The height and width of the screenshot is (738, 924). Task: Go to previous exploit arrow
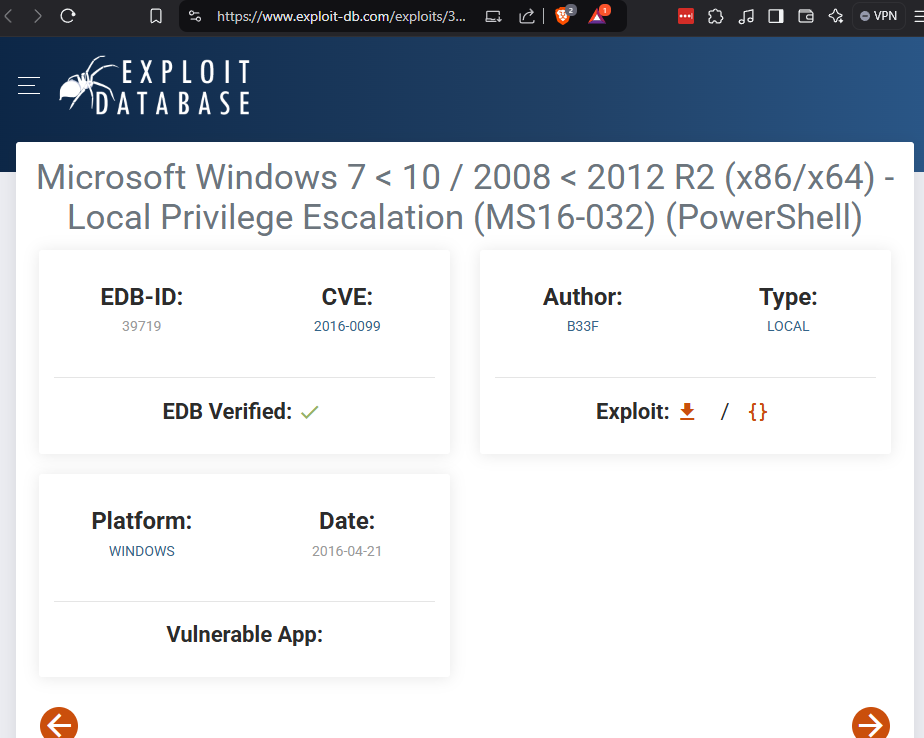[59, 724]
